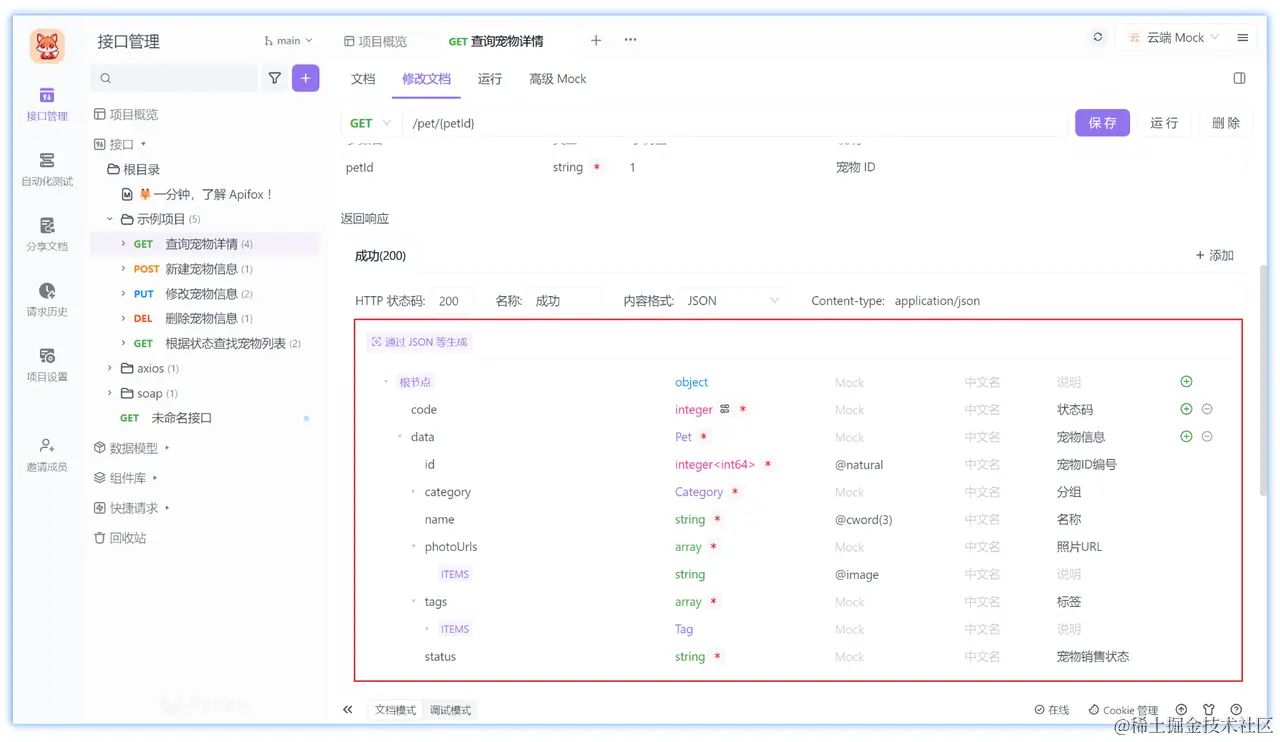Open the 项目概览 top tab
This screenshot has width=1280, height=742.
375,41
